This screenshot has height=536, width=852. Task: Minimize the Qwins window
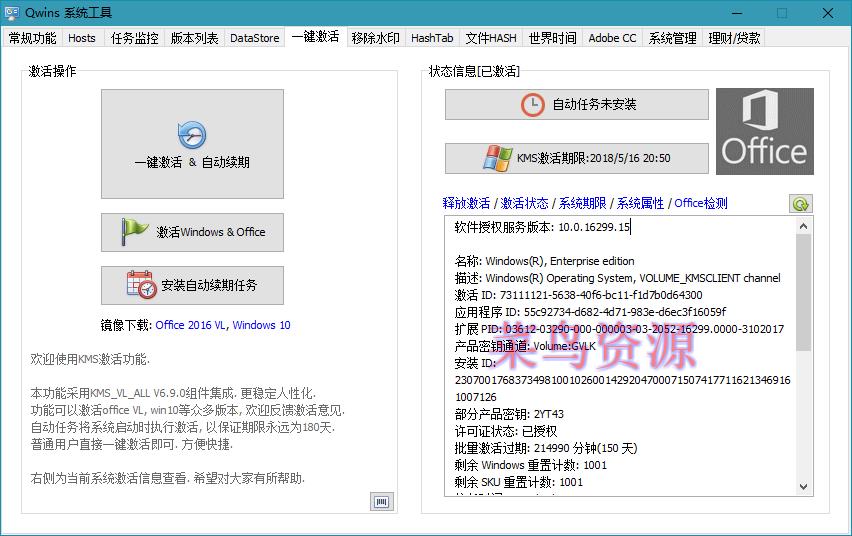(x=737, y=13)
